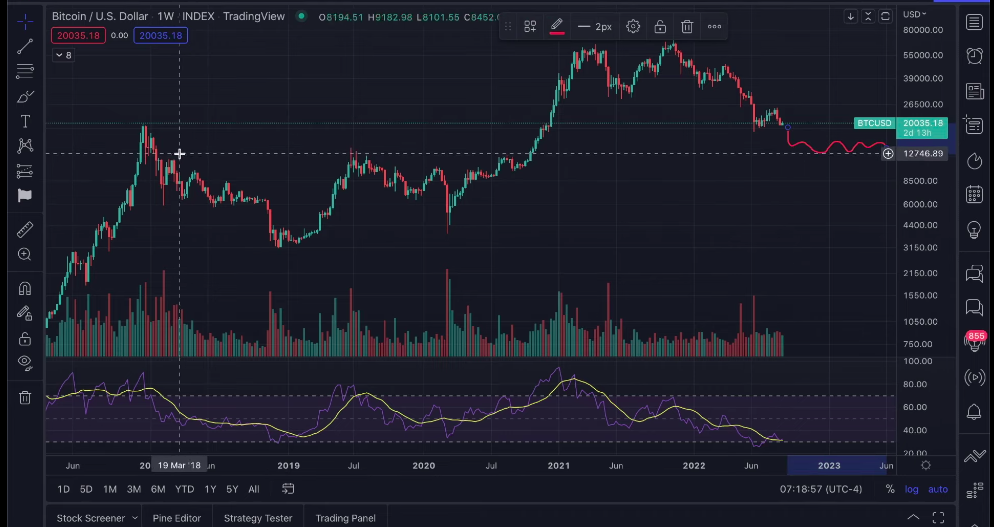The width and height of the screenshot is (994, 527).
Task: Set time range to 1Y
Action: pyautogui.click(x=210, y=489)
